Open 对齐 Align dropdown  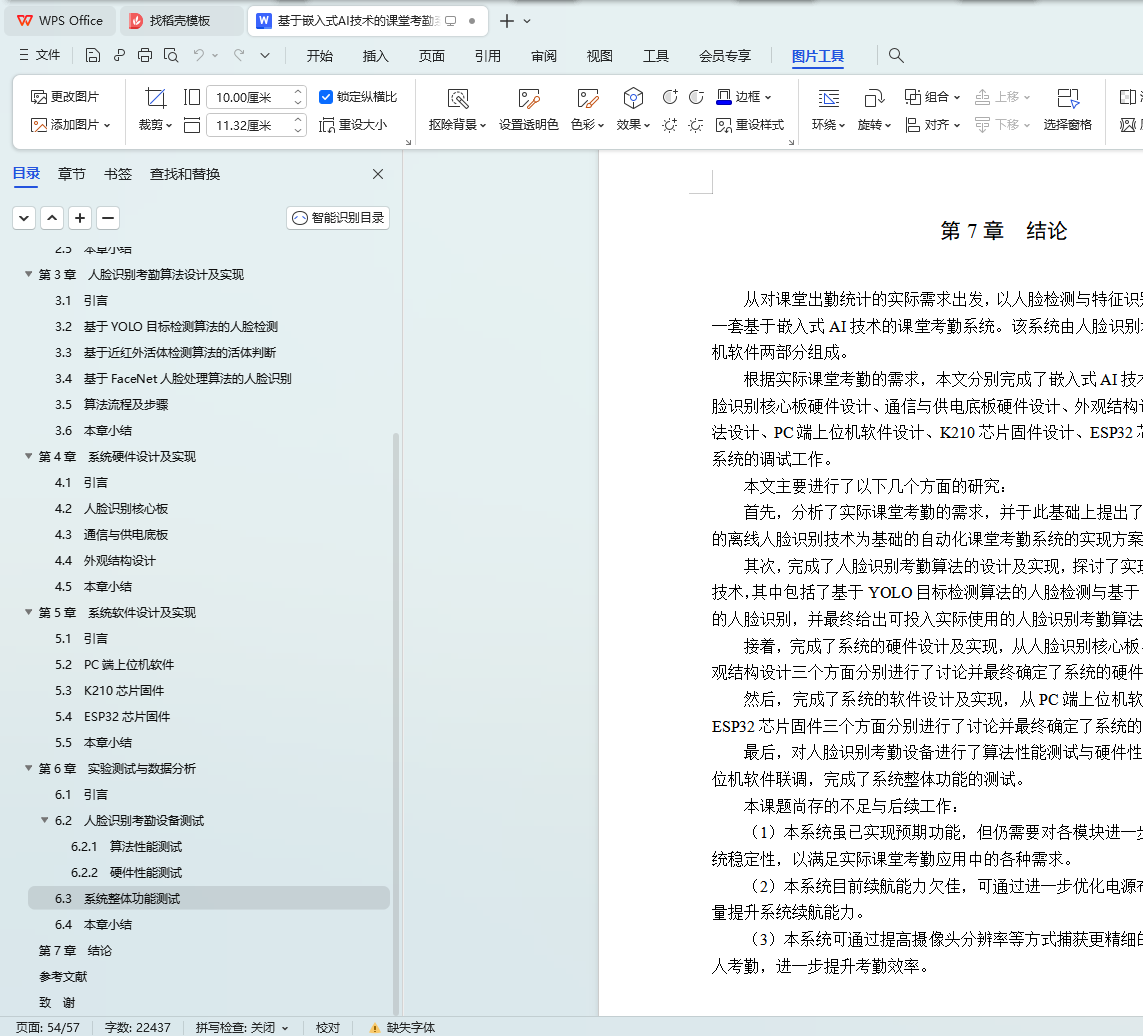(x=932, y=125)
